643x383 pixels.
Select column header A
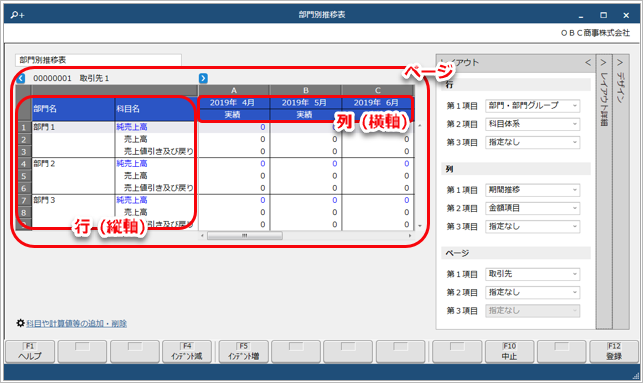[x=234, y=90]
